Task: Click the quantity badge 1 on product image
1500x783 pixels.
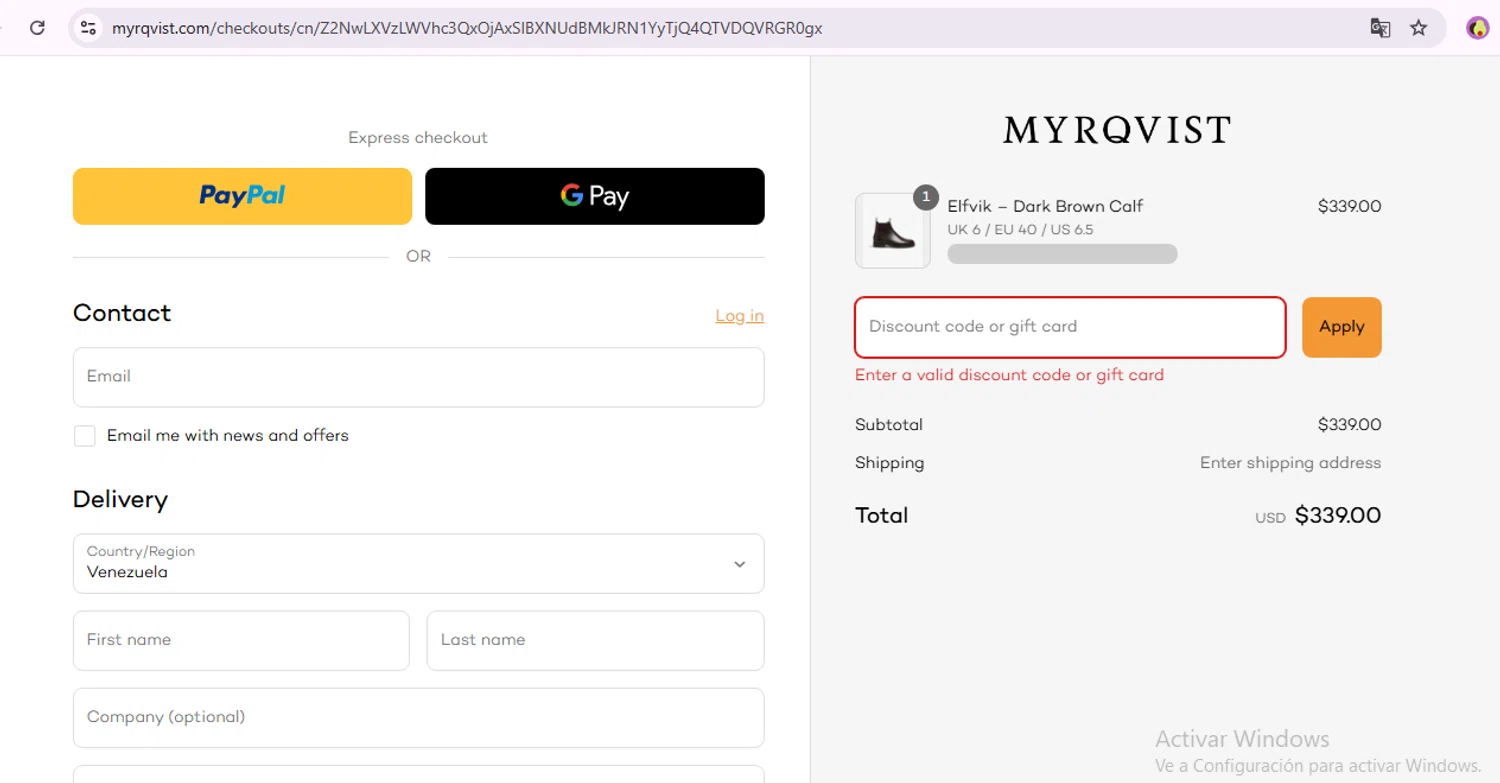Action: coord(926,197)
